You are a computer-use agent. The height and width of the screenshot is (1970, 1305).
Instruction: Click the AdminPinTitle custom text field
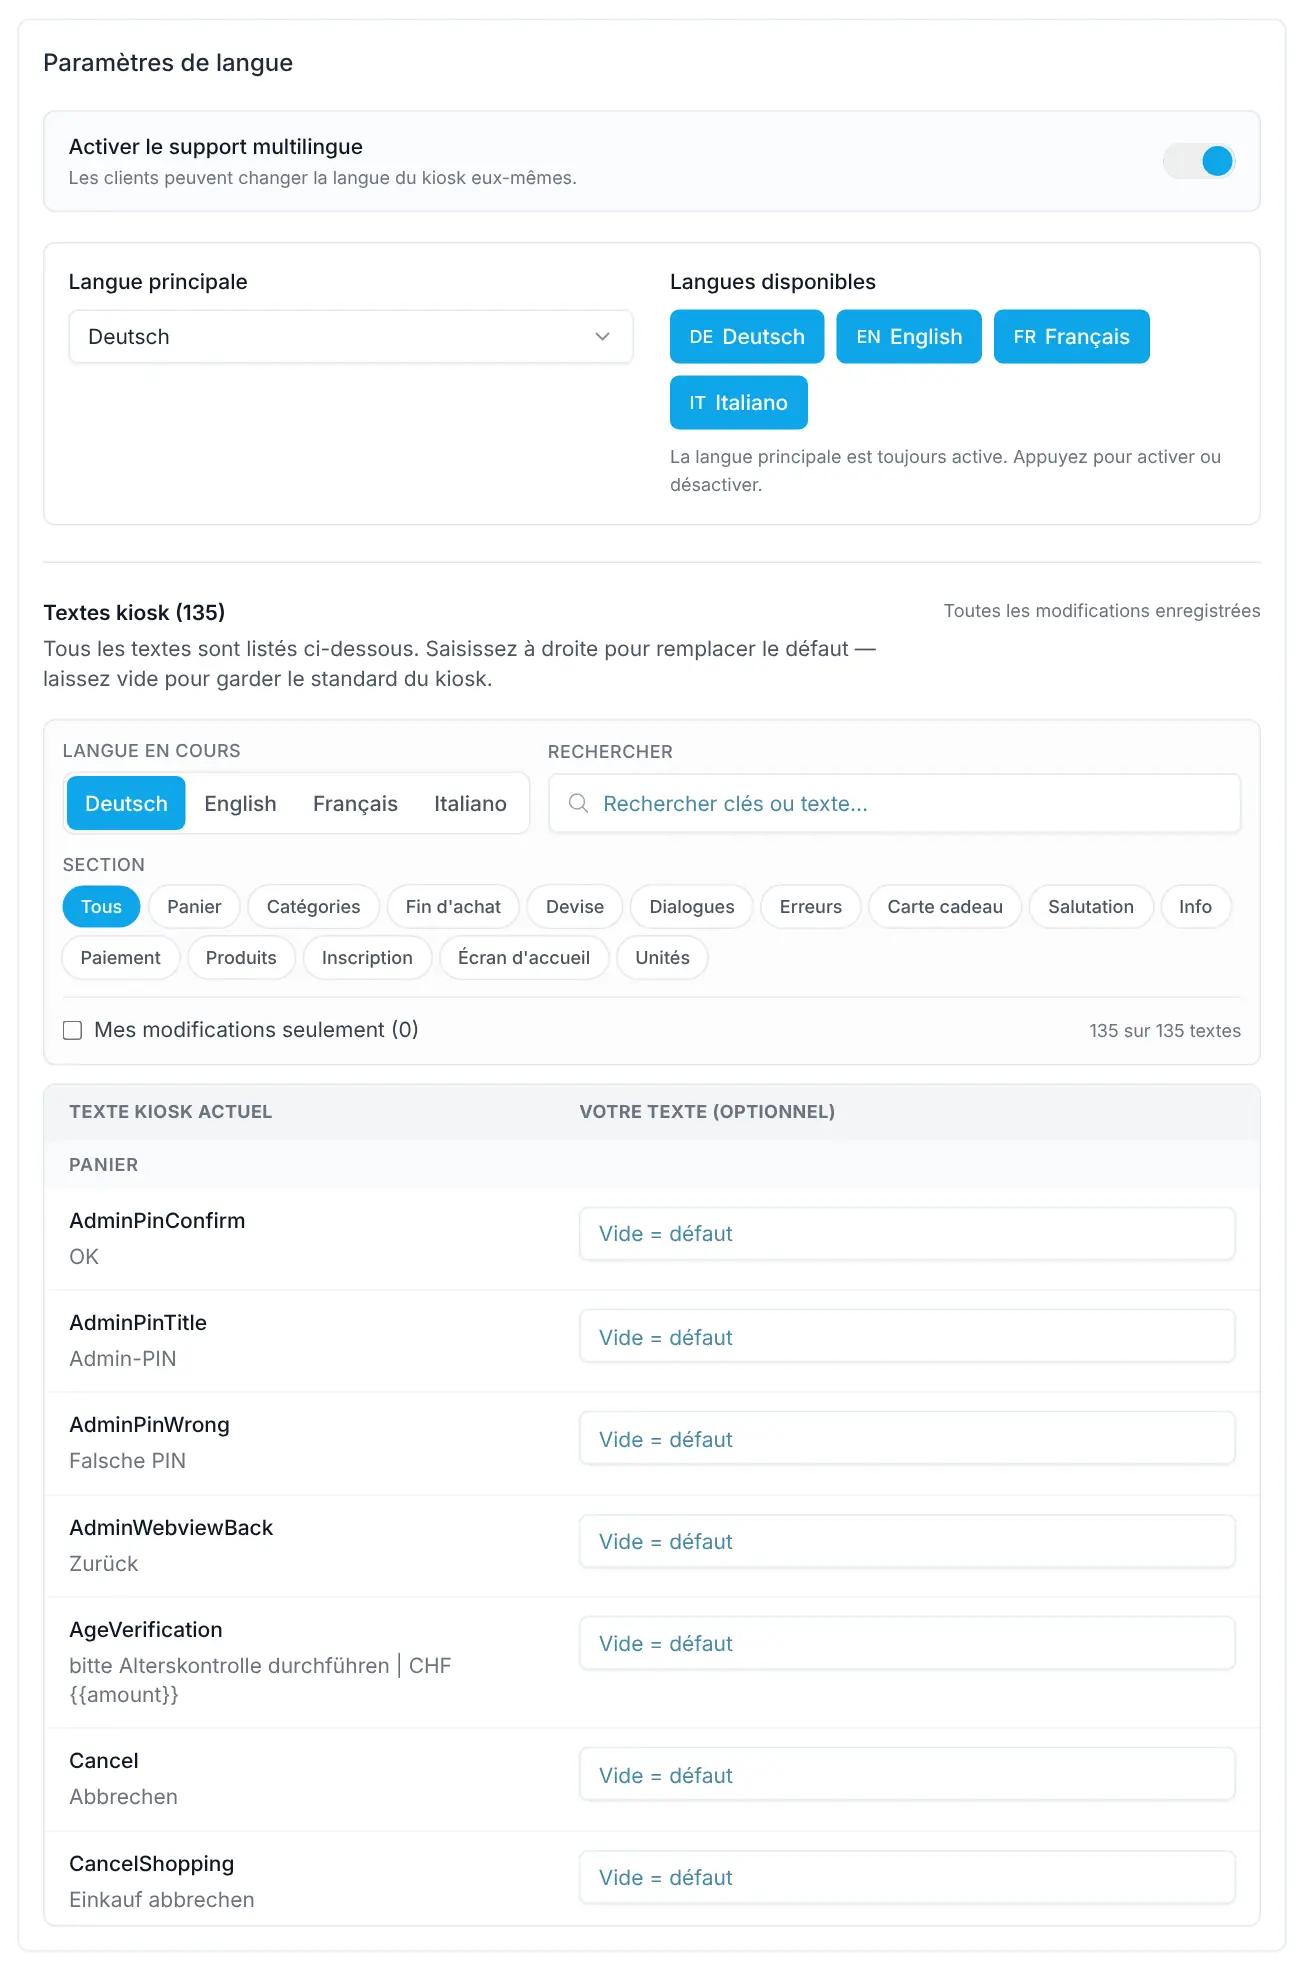coord(907,1338)
